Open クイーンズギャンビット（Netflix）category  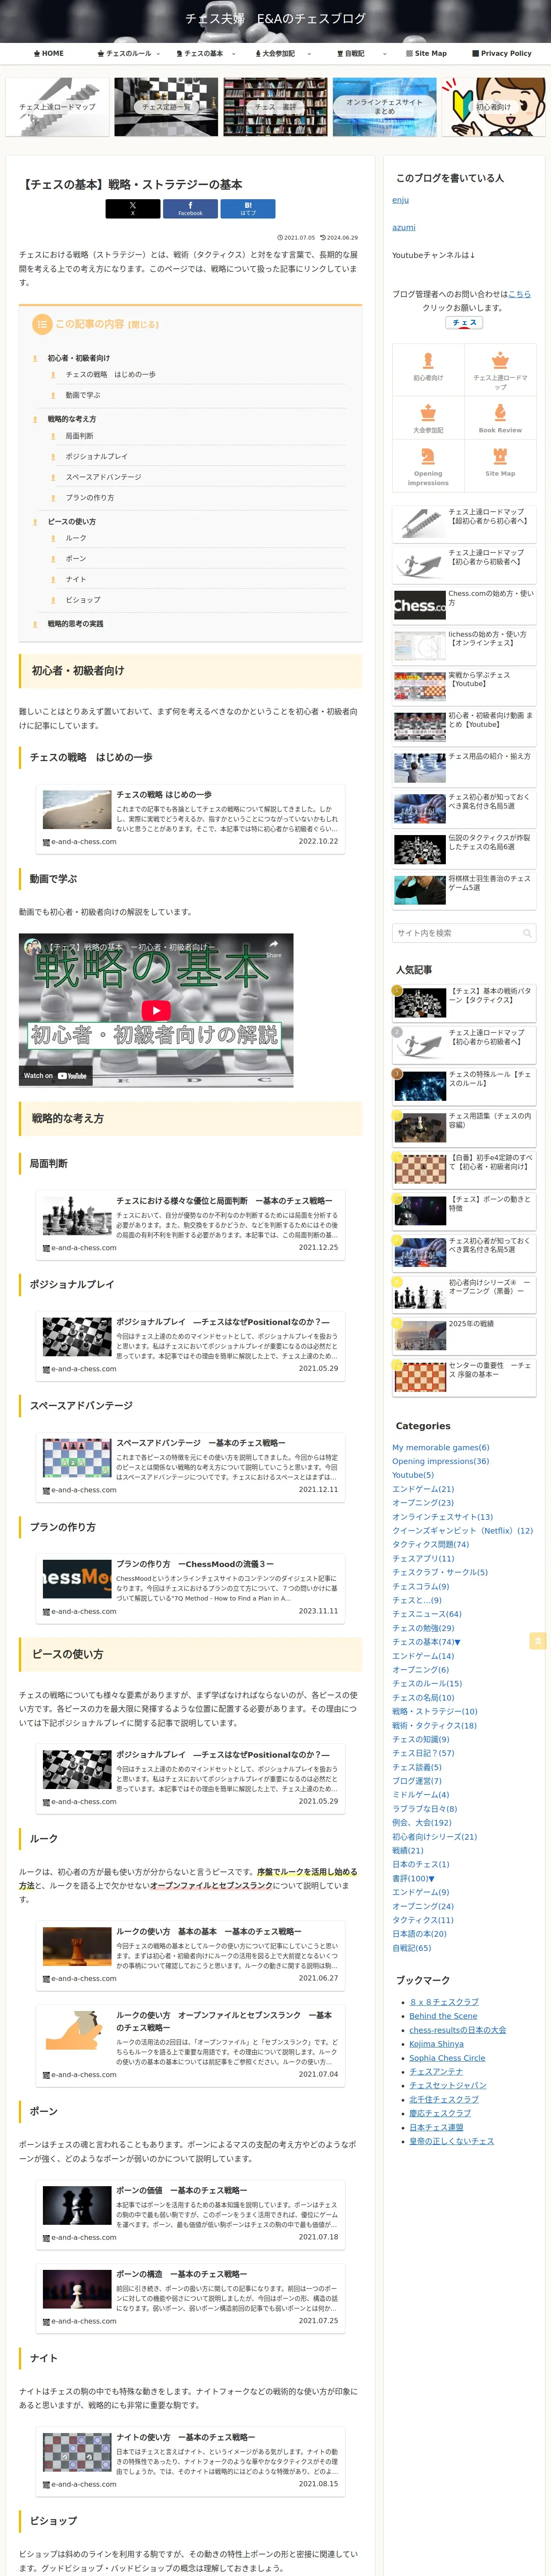[462, 1530]
